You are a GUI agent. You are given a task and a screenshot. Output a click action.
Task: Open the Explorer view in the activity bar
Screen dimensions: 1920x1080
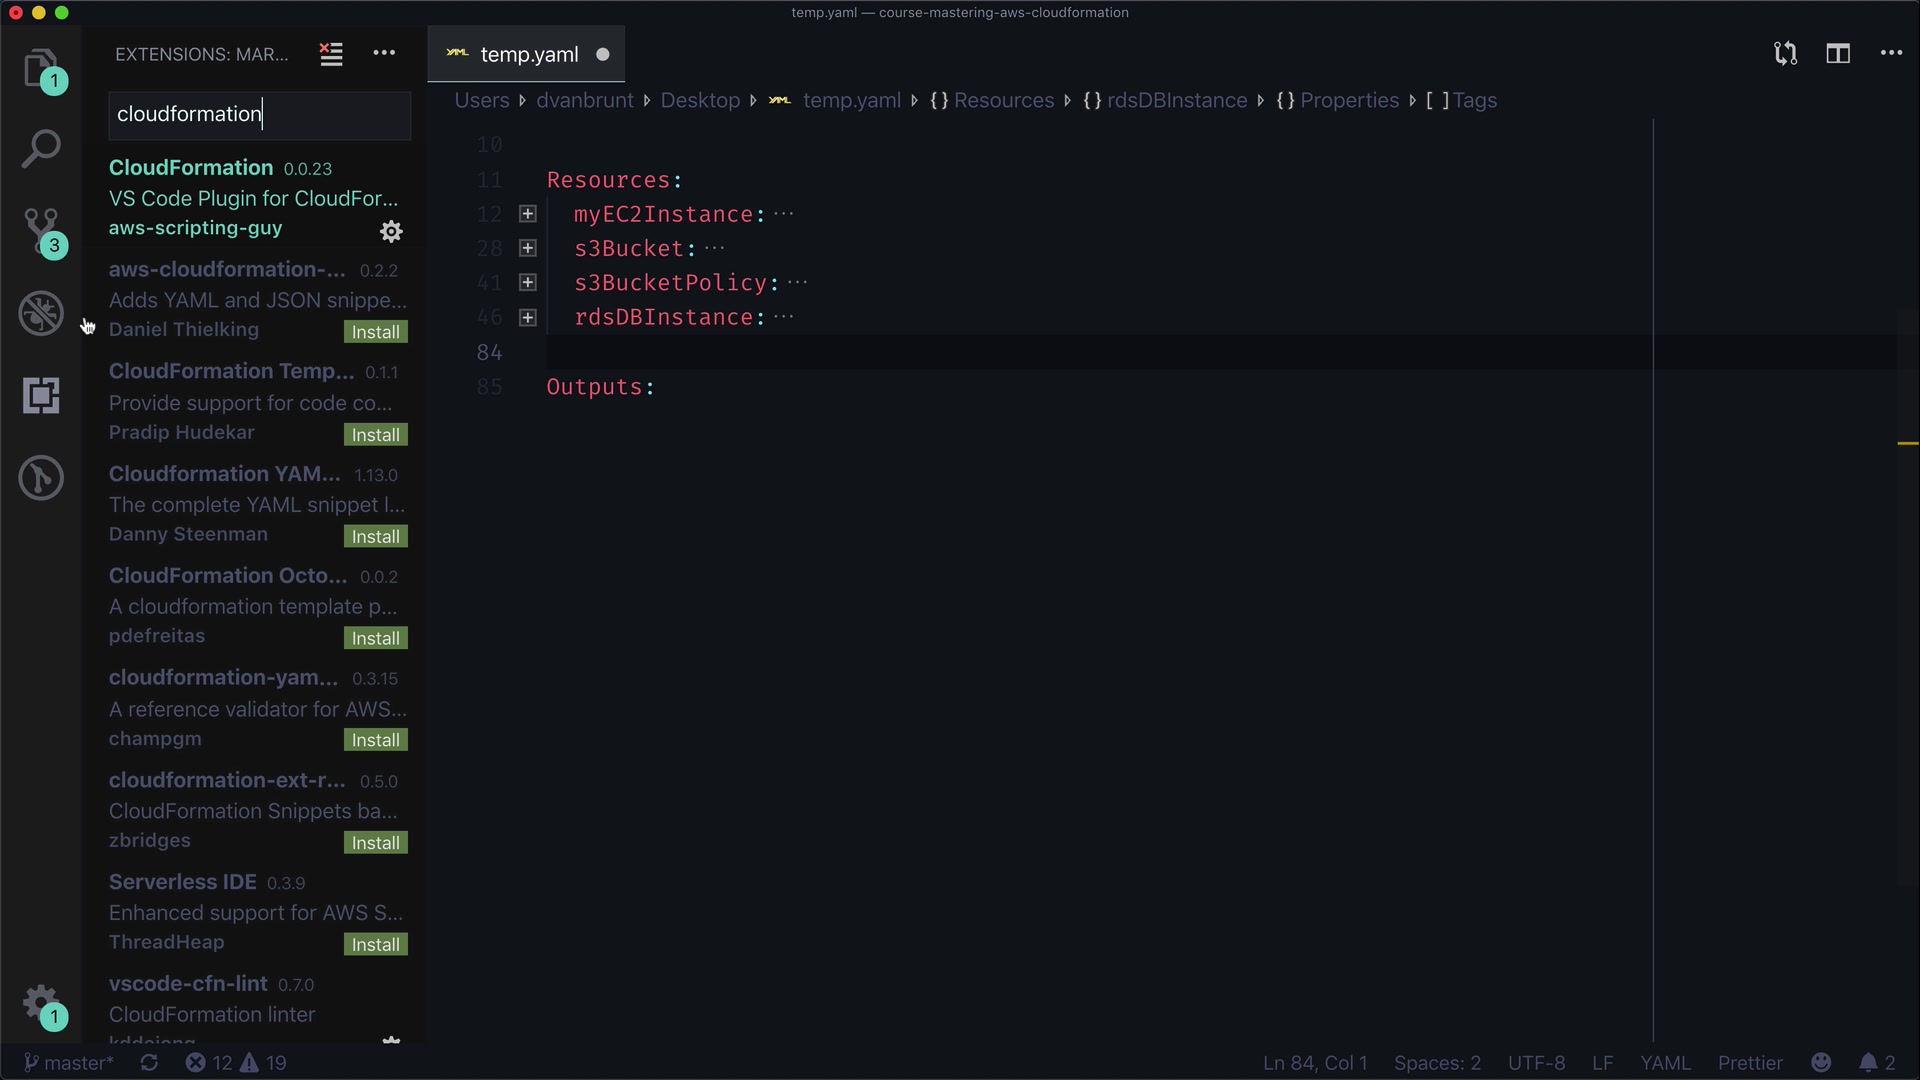point(41,68)
